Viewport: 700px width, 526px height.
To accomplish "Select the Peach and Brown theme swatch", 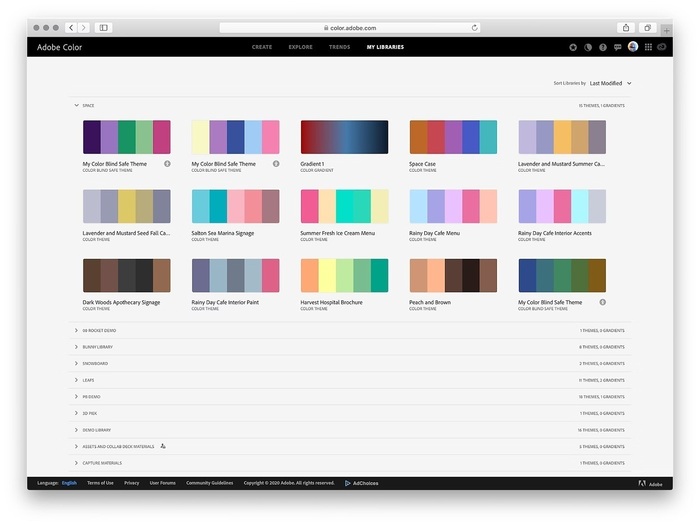I will point(453,275).
